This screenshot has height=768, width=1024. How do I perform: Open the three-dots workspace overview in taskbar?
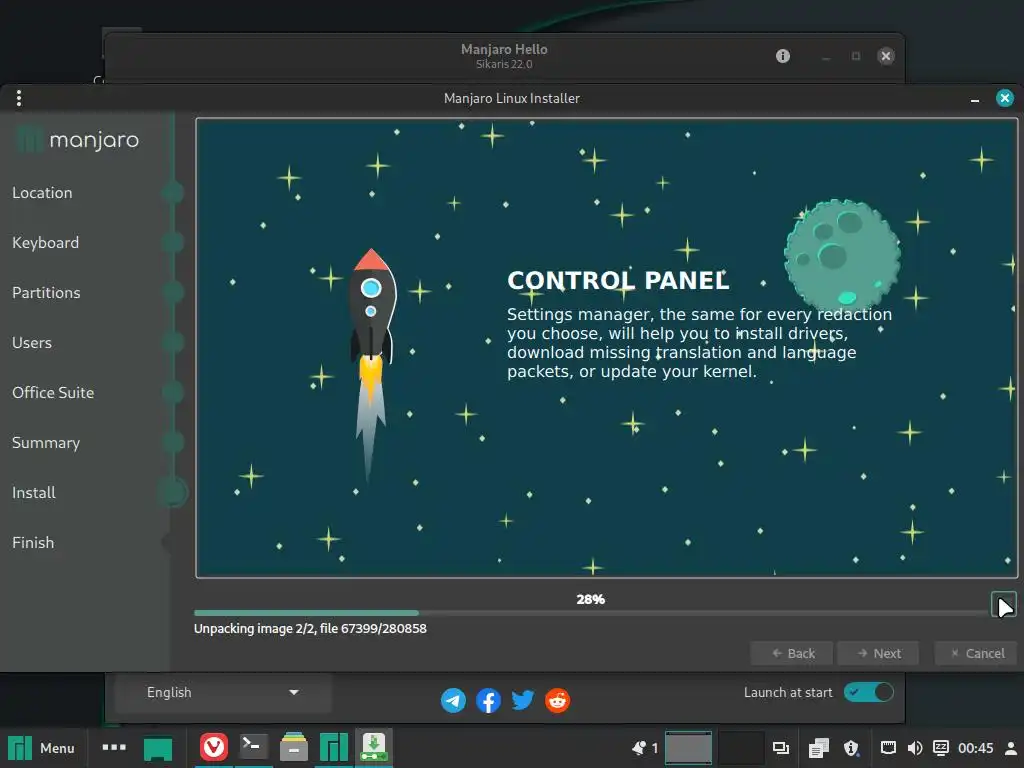[x=114, y=747]
